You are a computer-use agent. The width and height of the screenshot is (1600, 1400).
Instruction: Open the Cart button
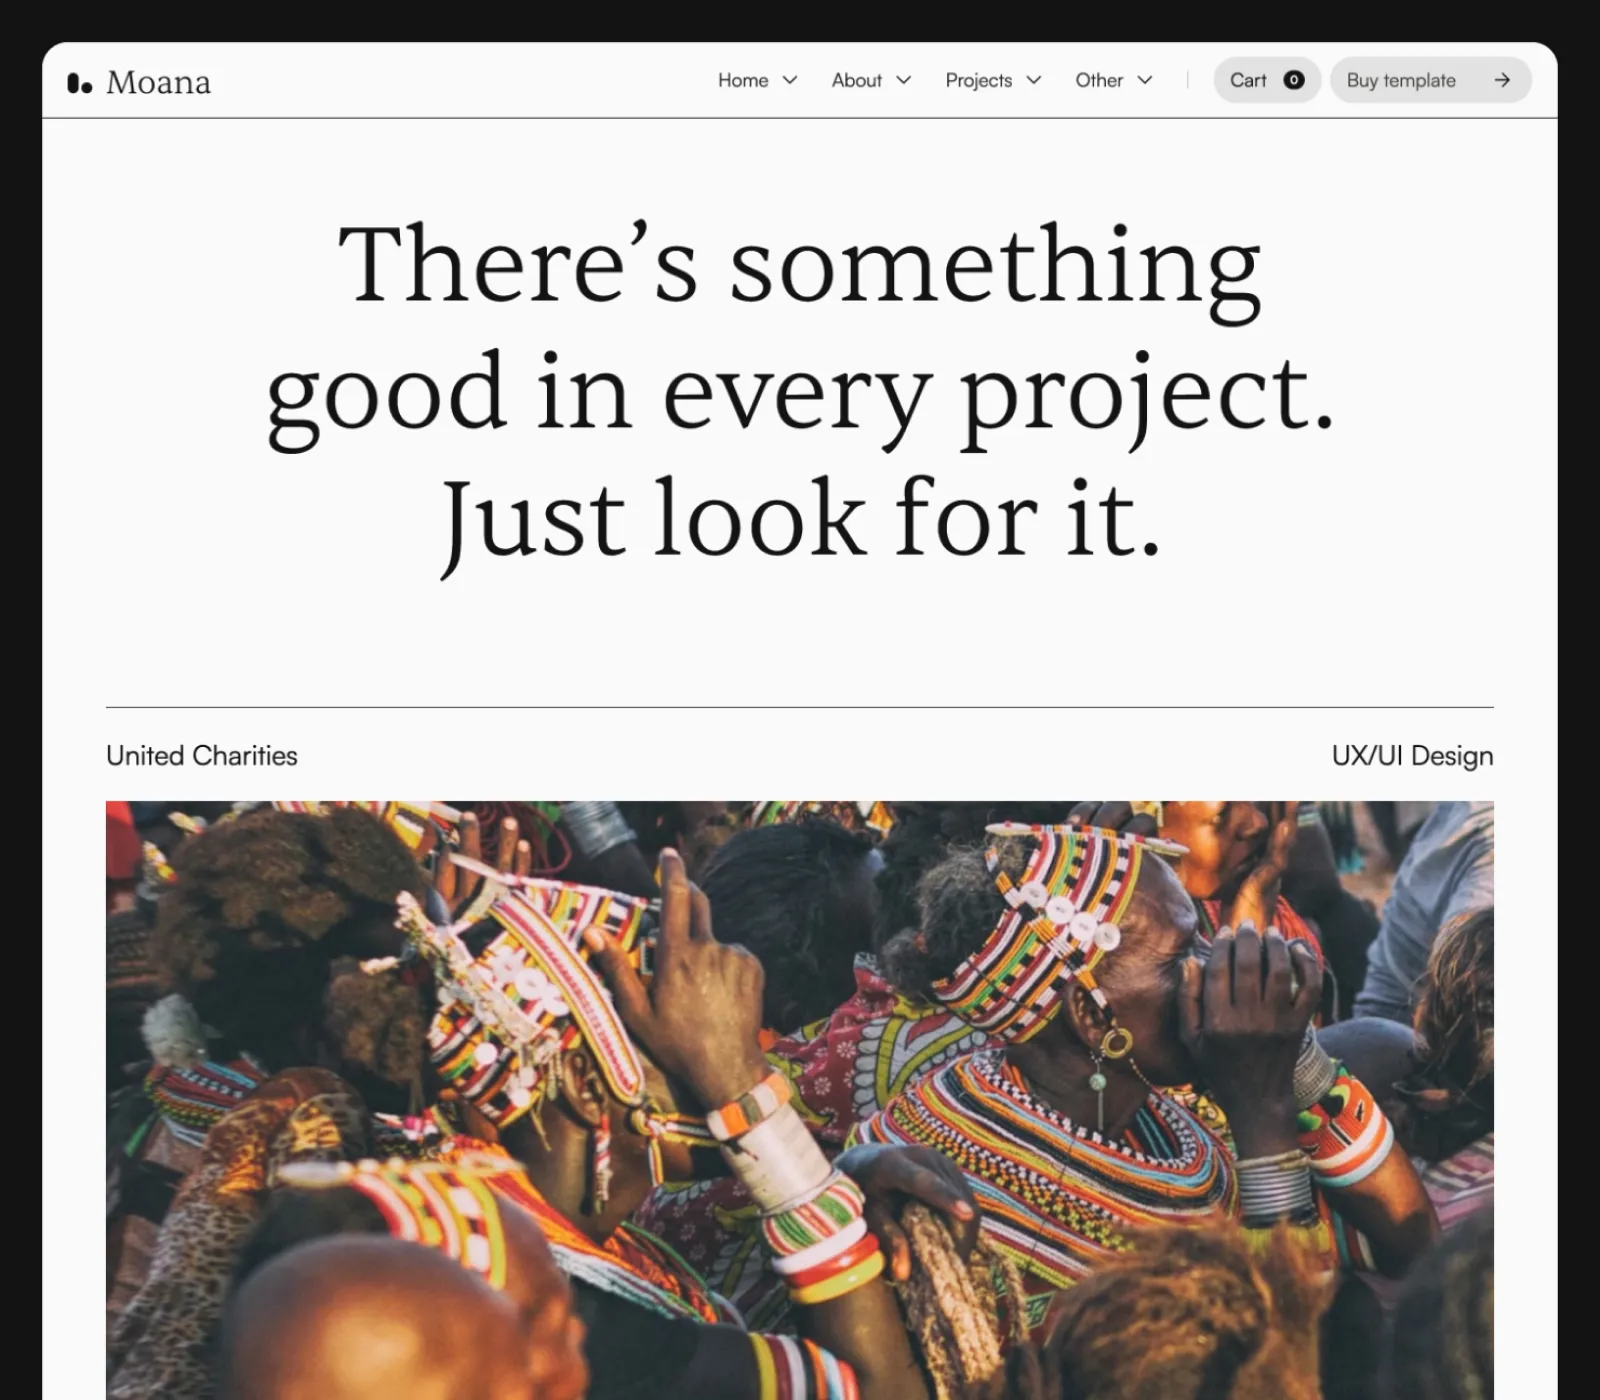tap(1267, 80)
